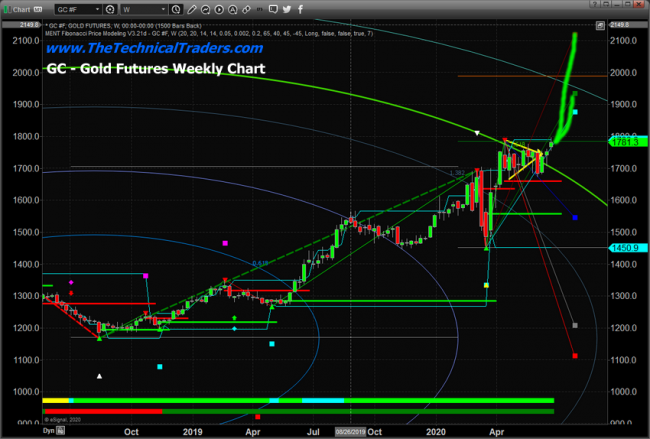Screen dimensions: 650x439
Task: Click the 2019 label on time axis
Action: pyautogui.click(x=193, y=432)
